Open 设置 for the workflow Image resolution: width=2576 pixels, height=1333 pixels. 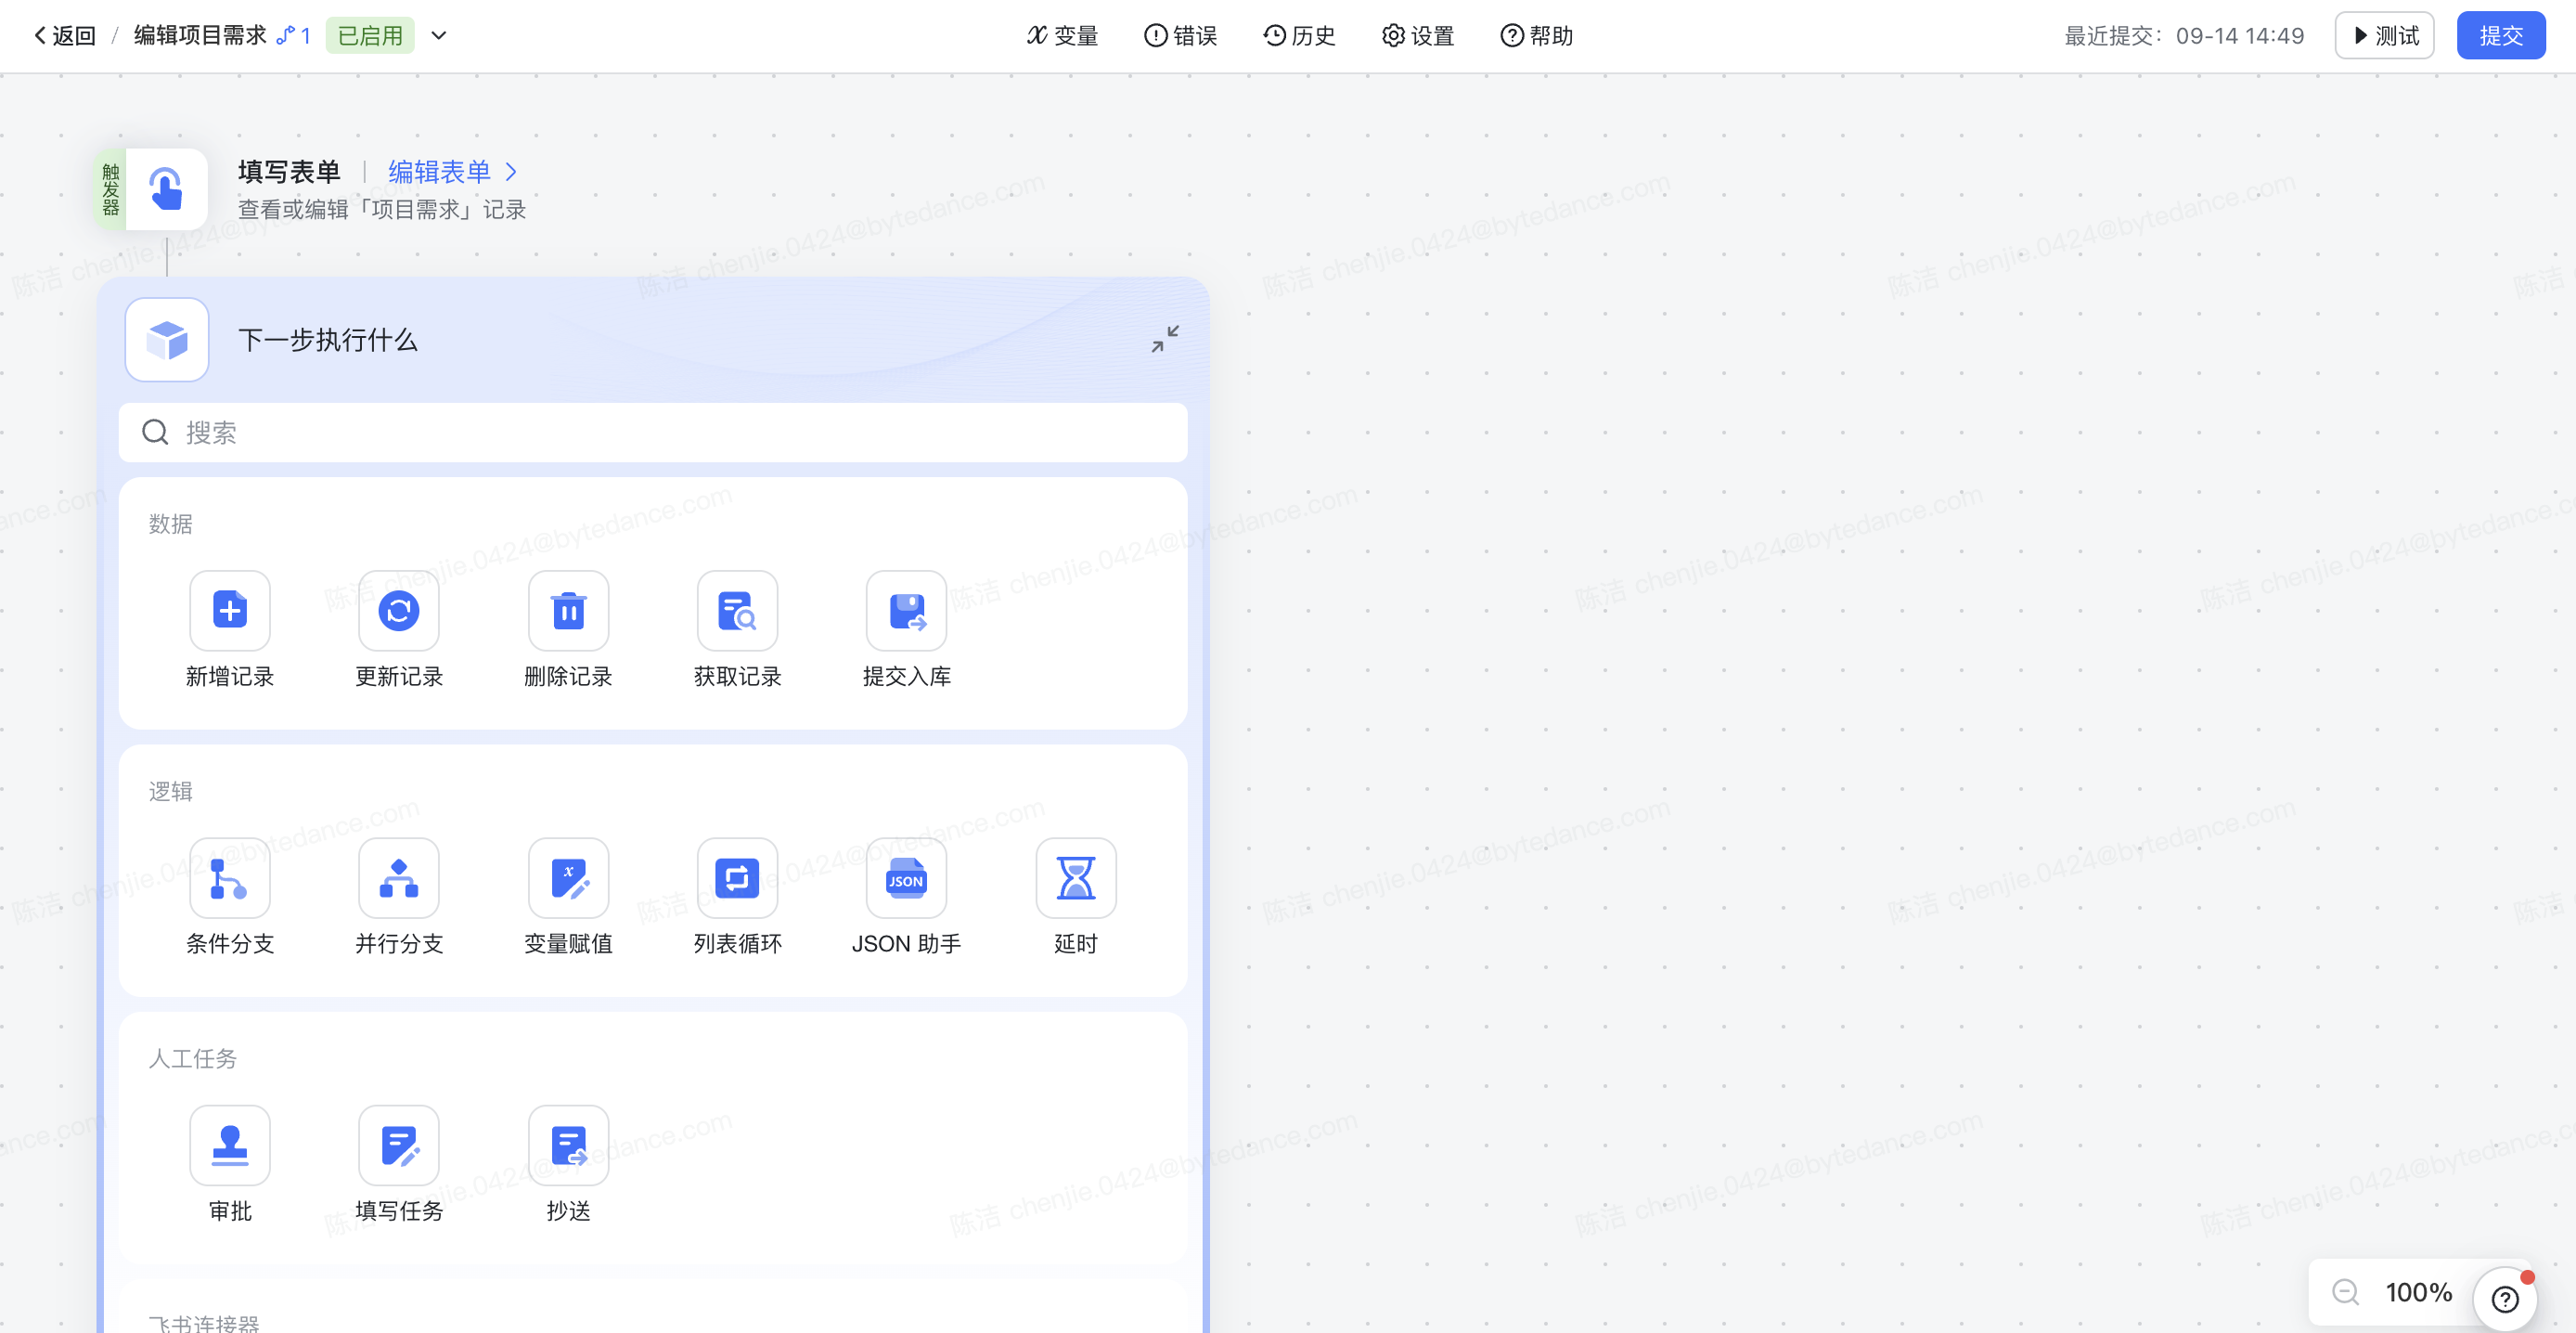point(1418,36)
